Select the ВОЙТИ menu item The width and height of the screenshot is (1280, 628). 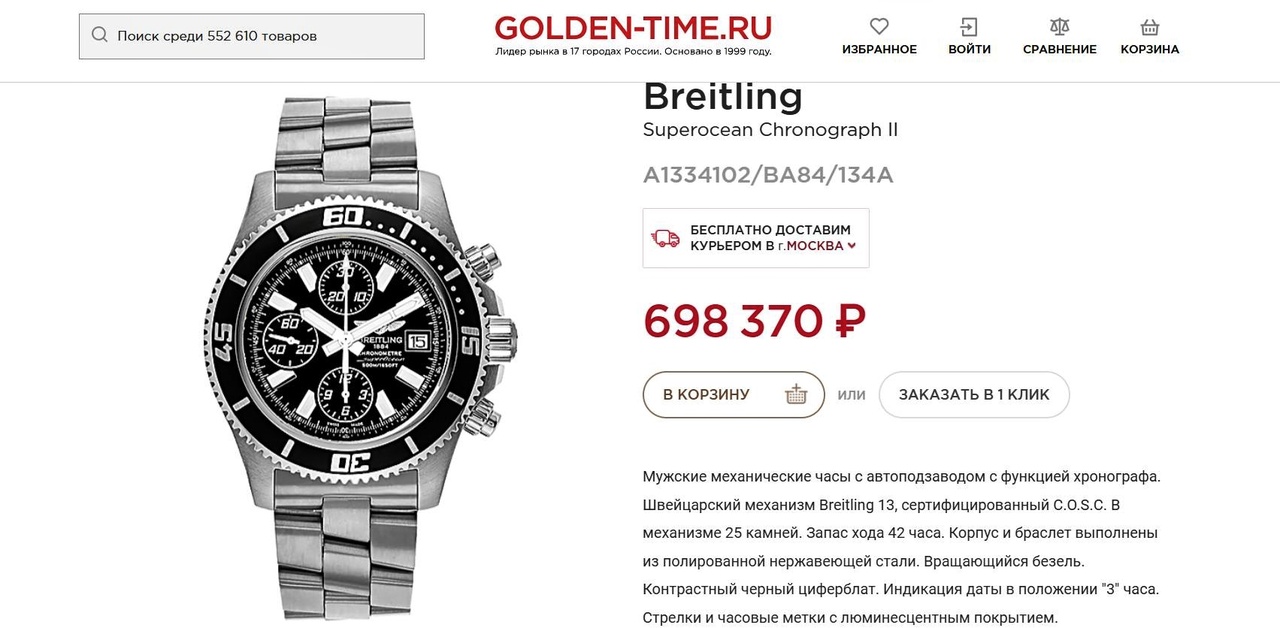click(x=969, y=49)
